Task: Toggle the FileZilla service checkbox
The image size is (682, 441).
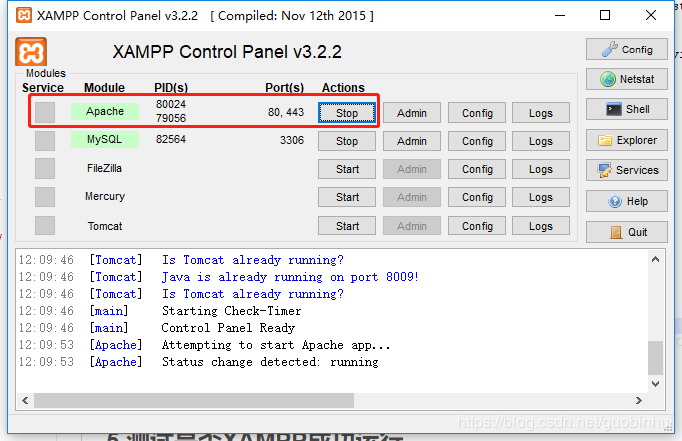Action: 45,169
